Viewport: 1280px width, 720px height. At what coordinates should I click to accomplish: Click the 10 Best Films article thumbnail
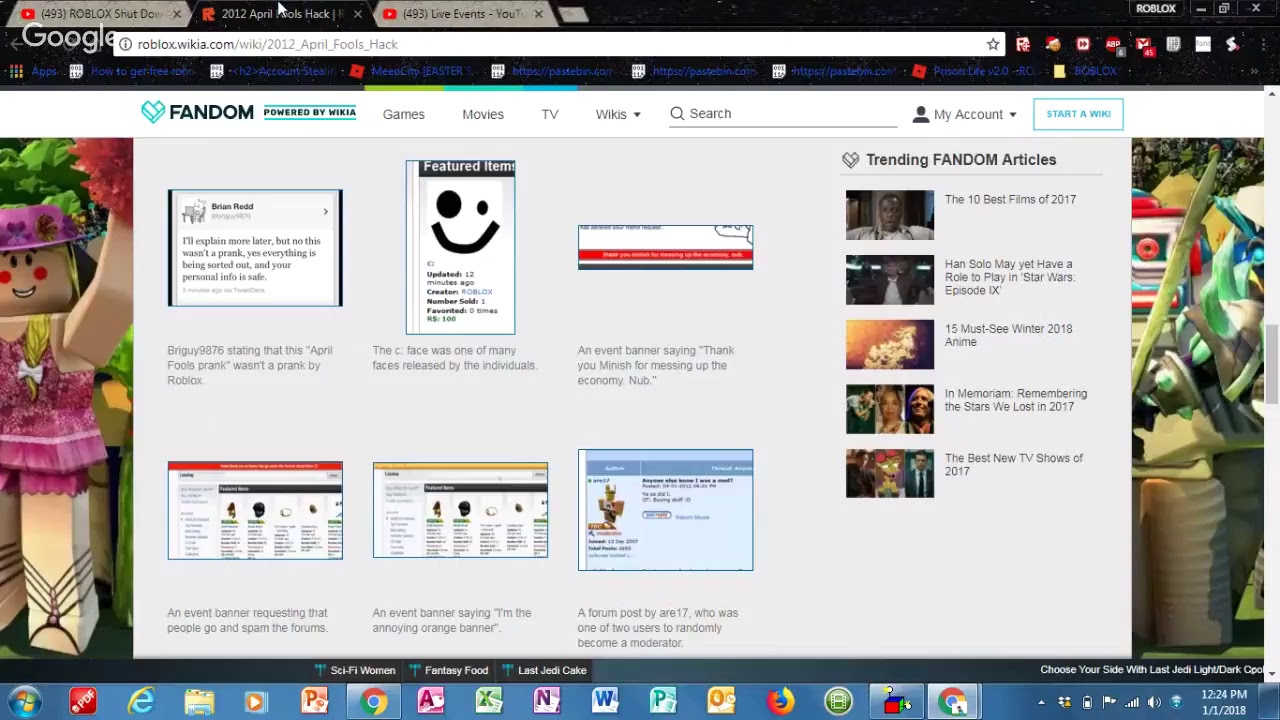(x=890, y=215)
